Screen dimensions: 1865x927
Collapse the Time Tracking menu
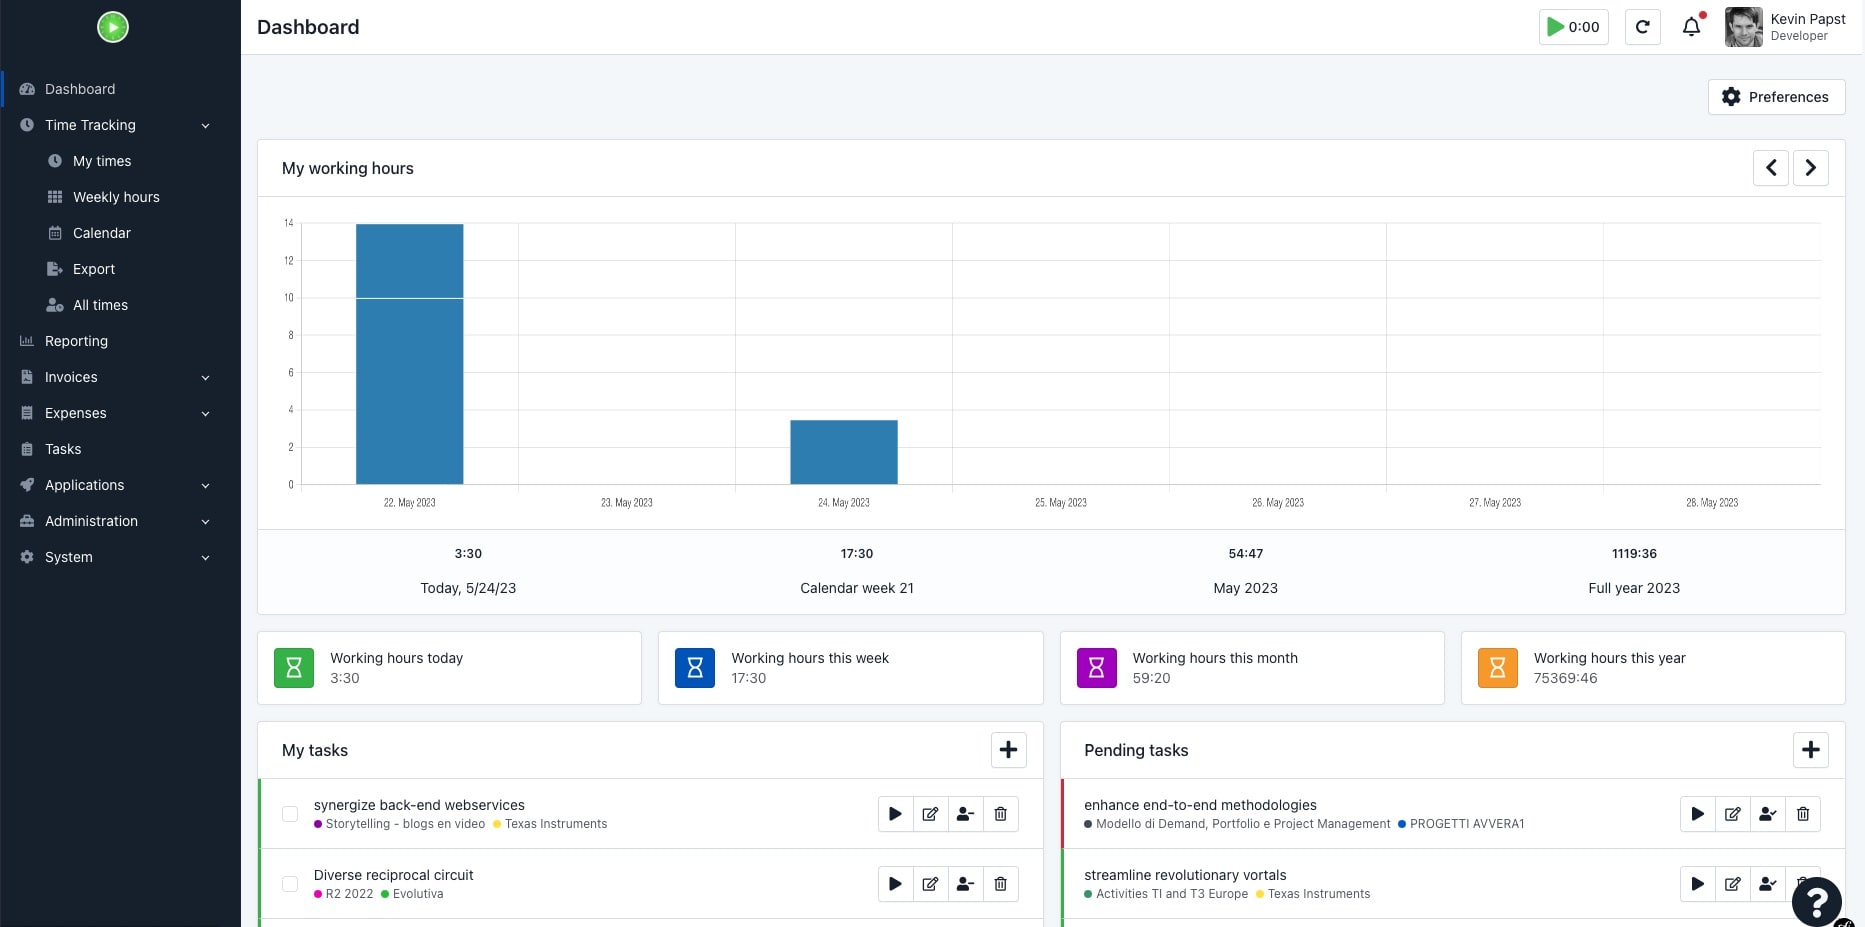[120, 125]
